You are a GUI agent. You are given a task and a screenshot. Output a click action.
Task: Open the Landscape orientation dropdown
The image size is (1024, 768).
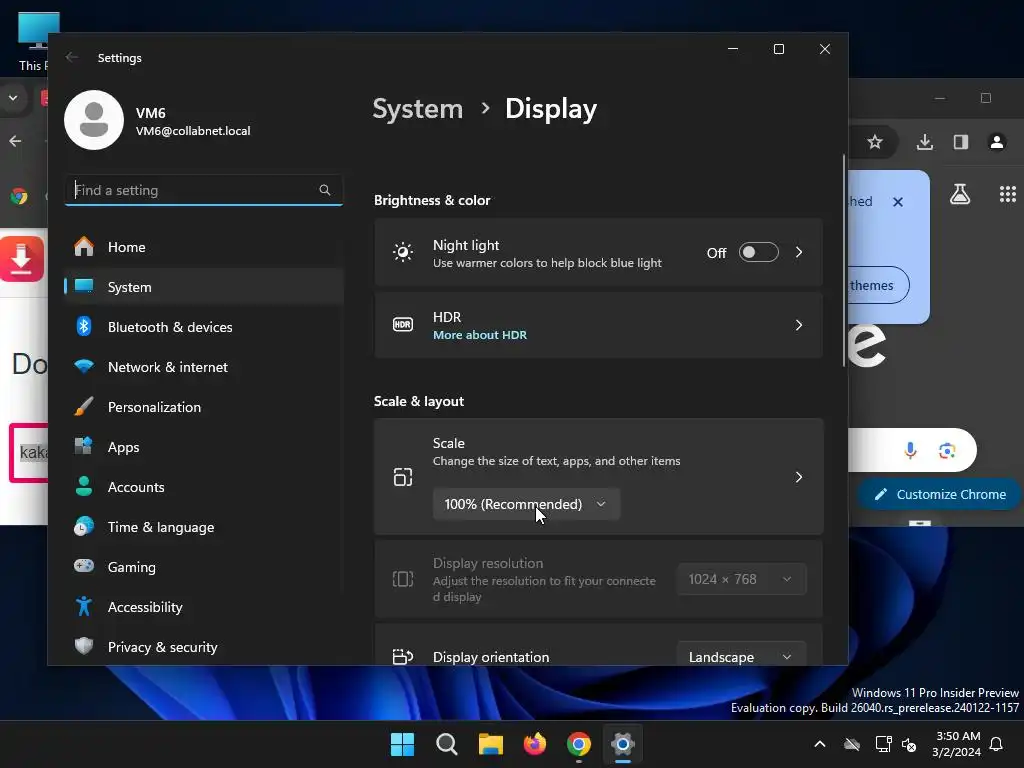pos(742,656)
